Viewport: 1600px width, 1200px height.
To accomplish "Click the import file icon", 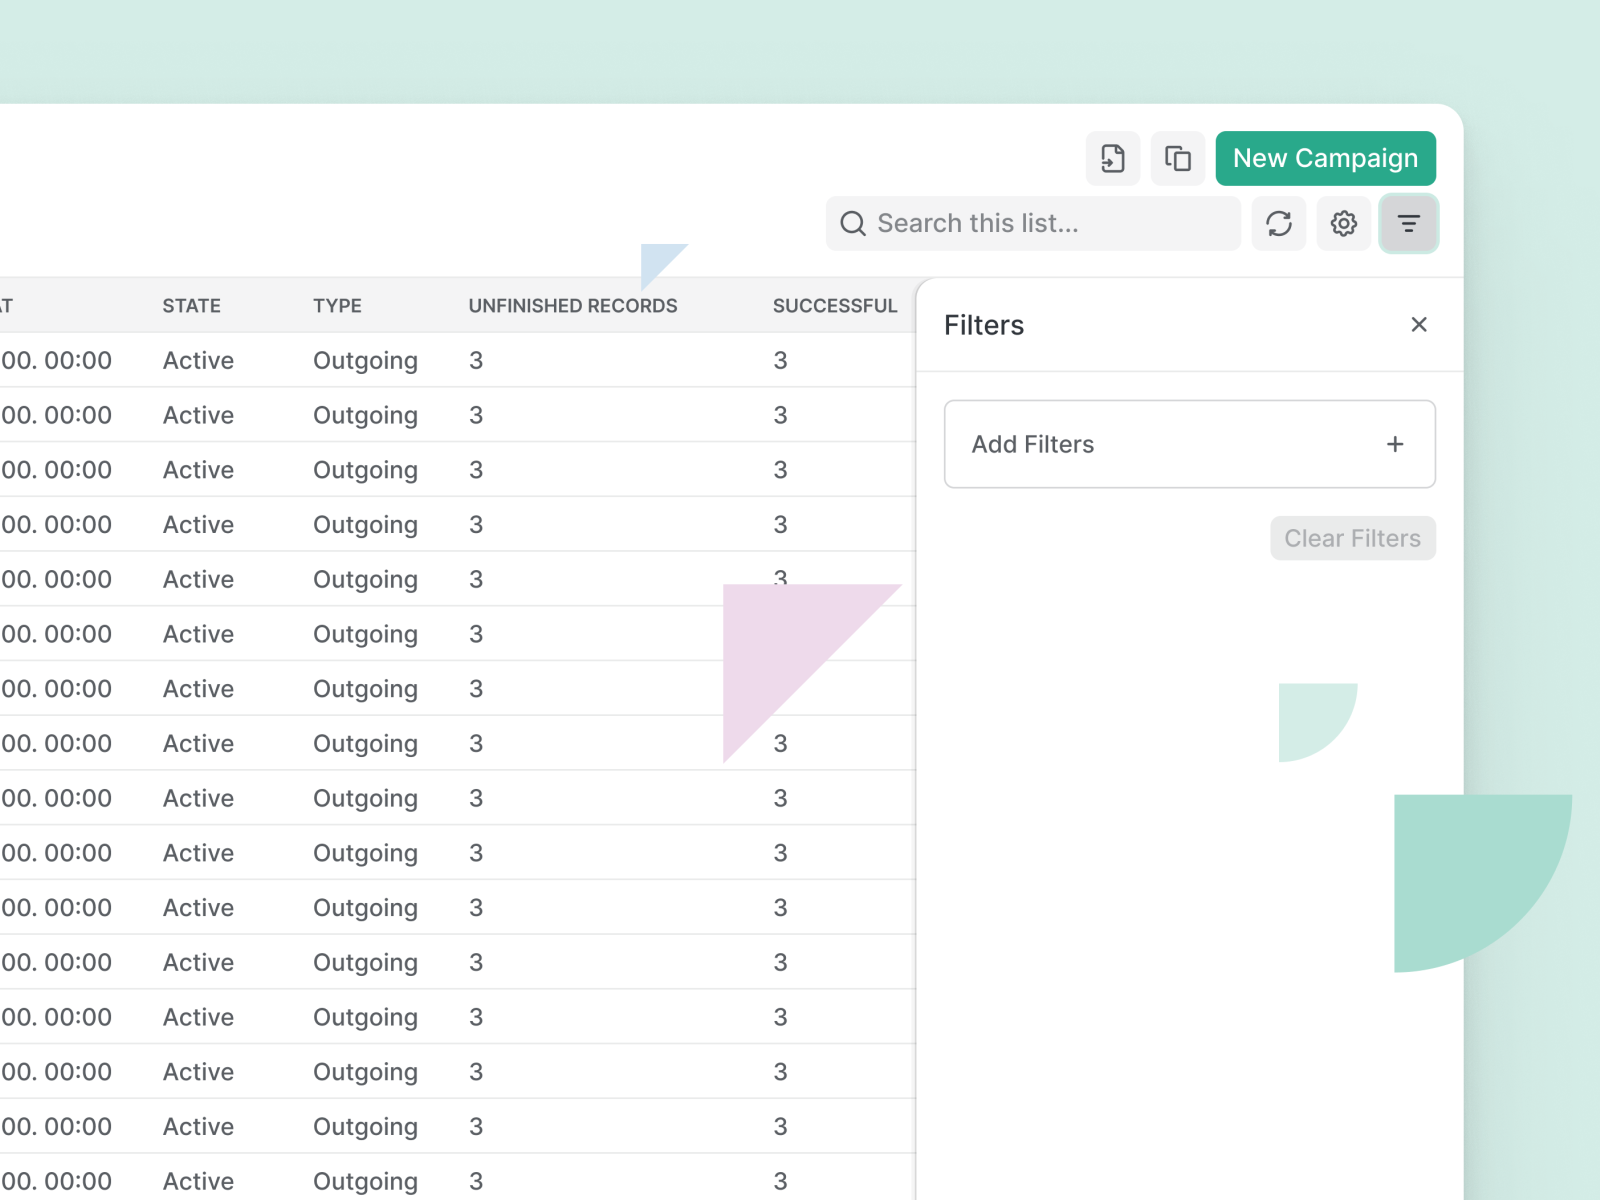I will click(1113, 158).
